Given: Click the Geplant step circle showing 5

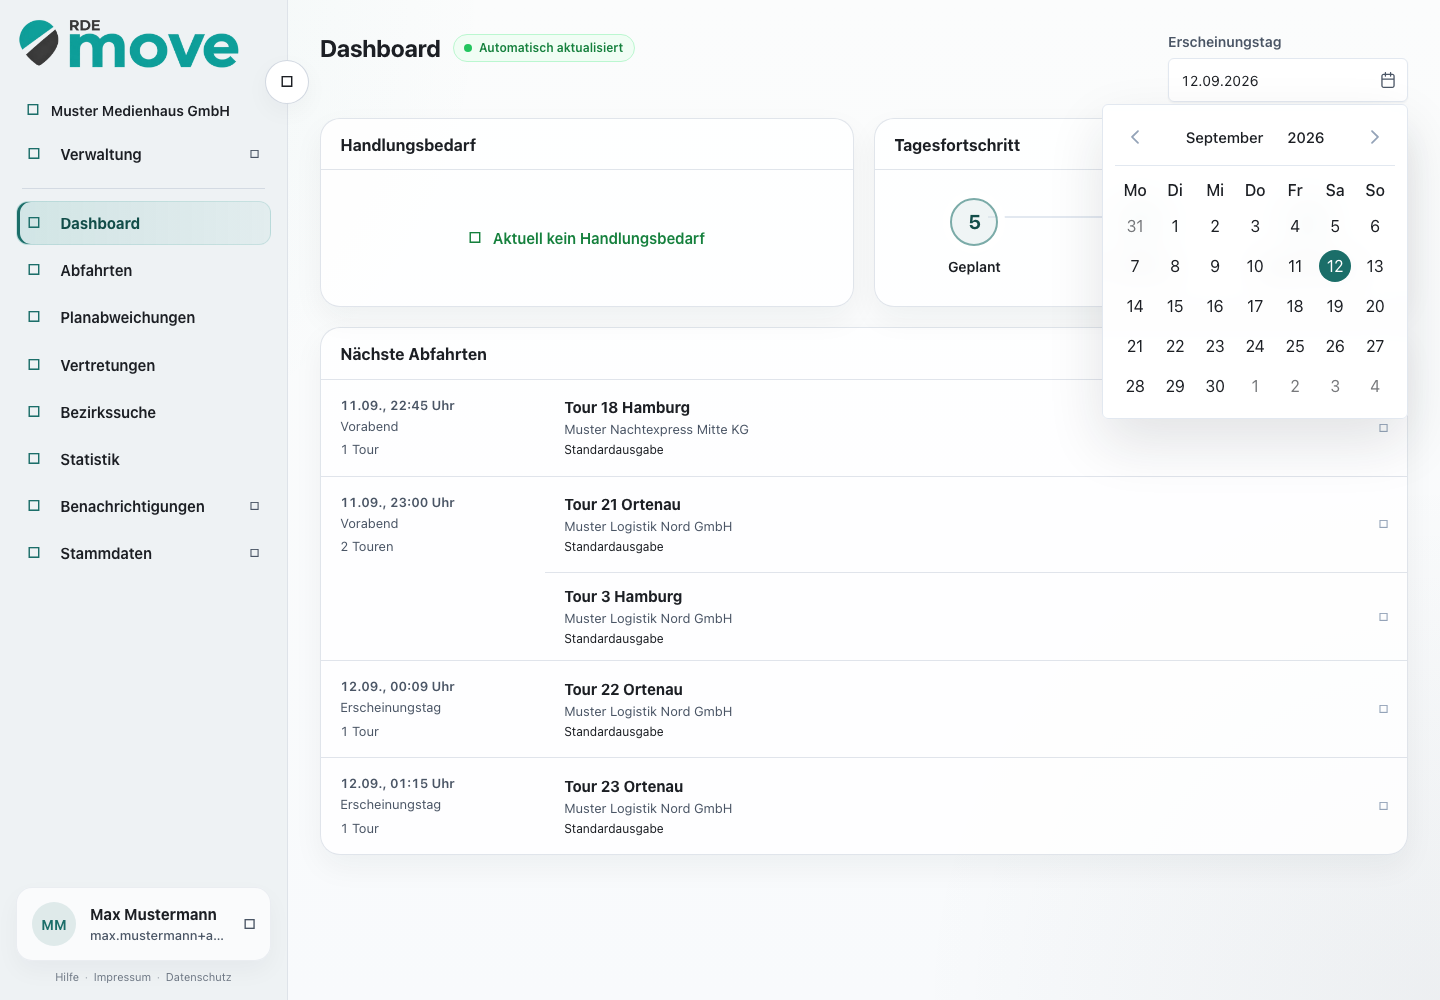Looking at the screenshot, I should 974,222.
